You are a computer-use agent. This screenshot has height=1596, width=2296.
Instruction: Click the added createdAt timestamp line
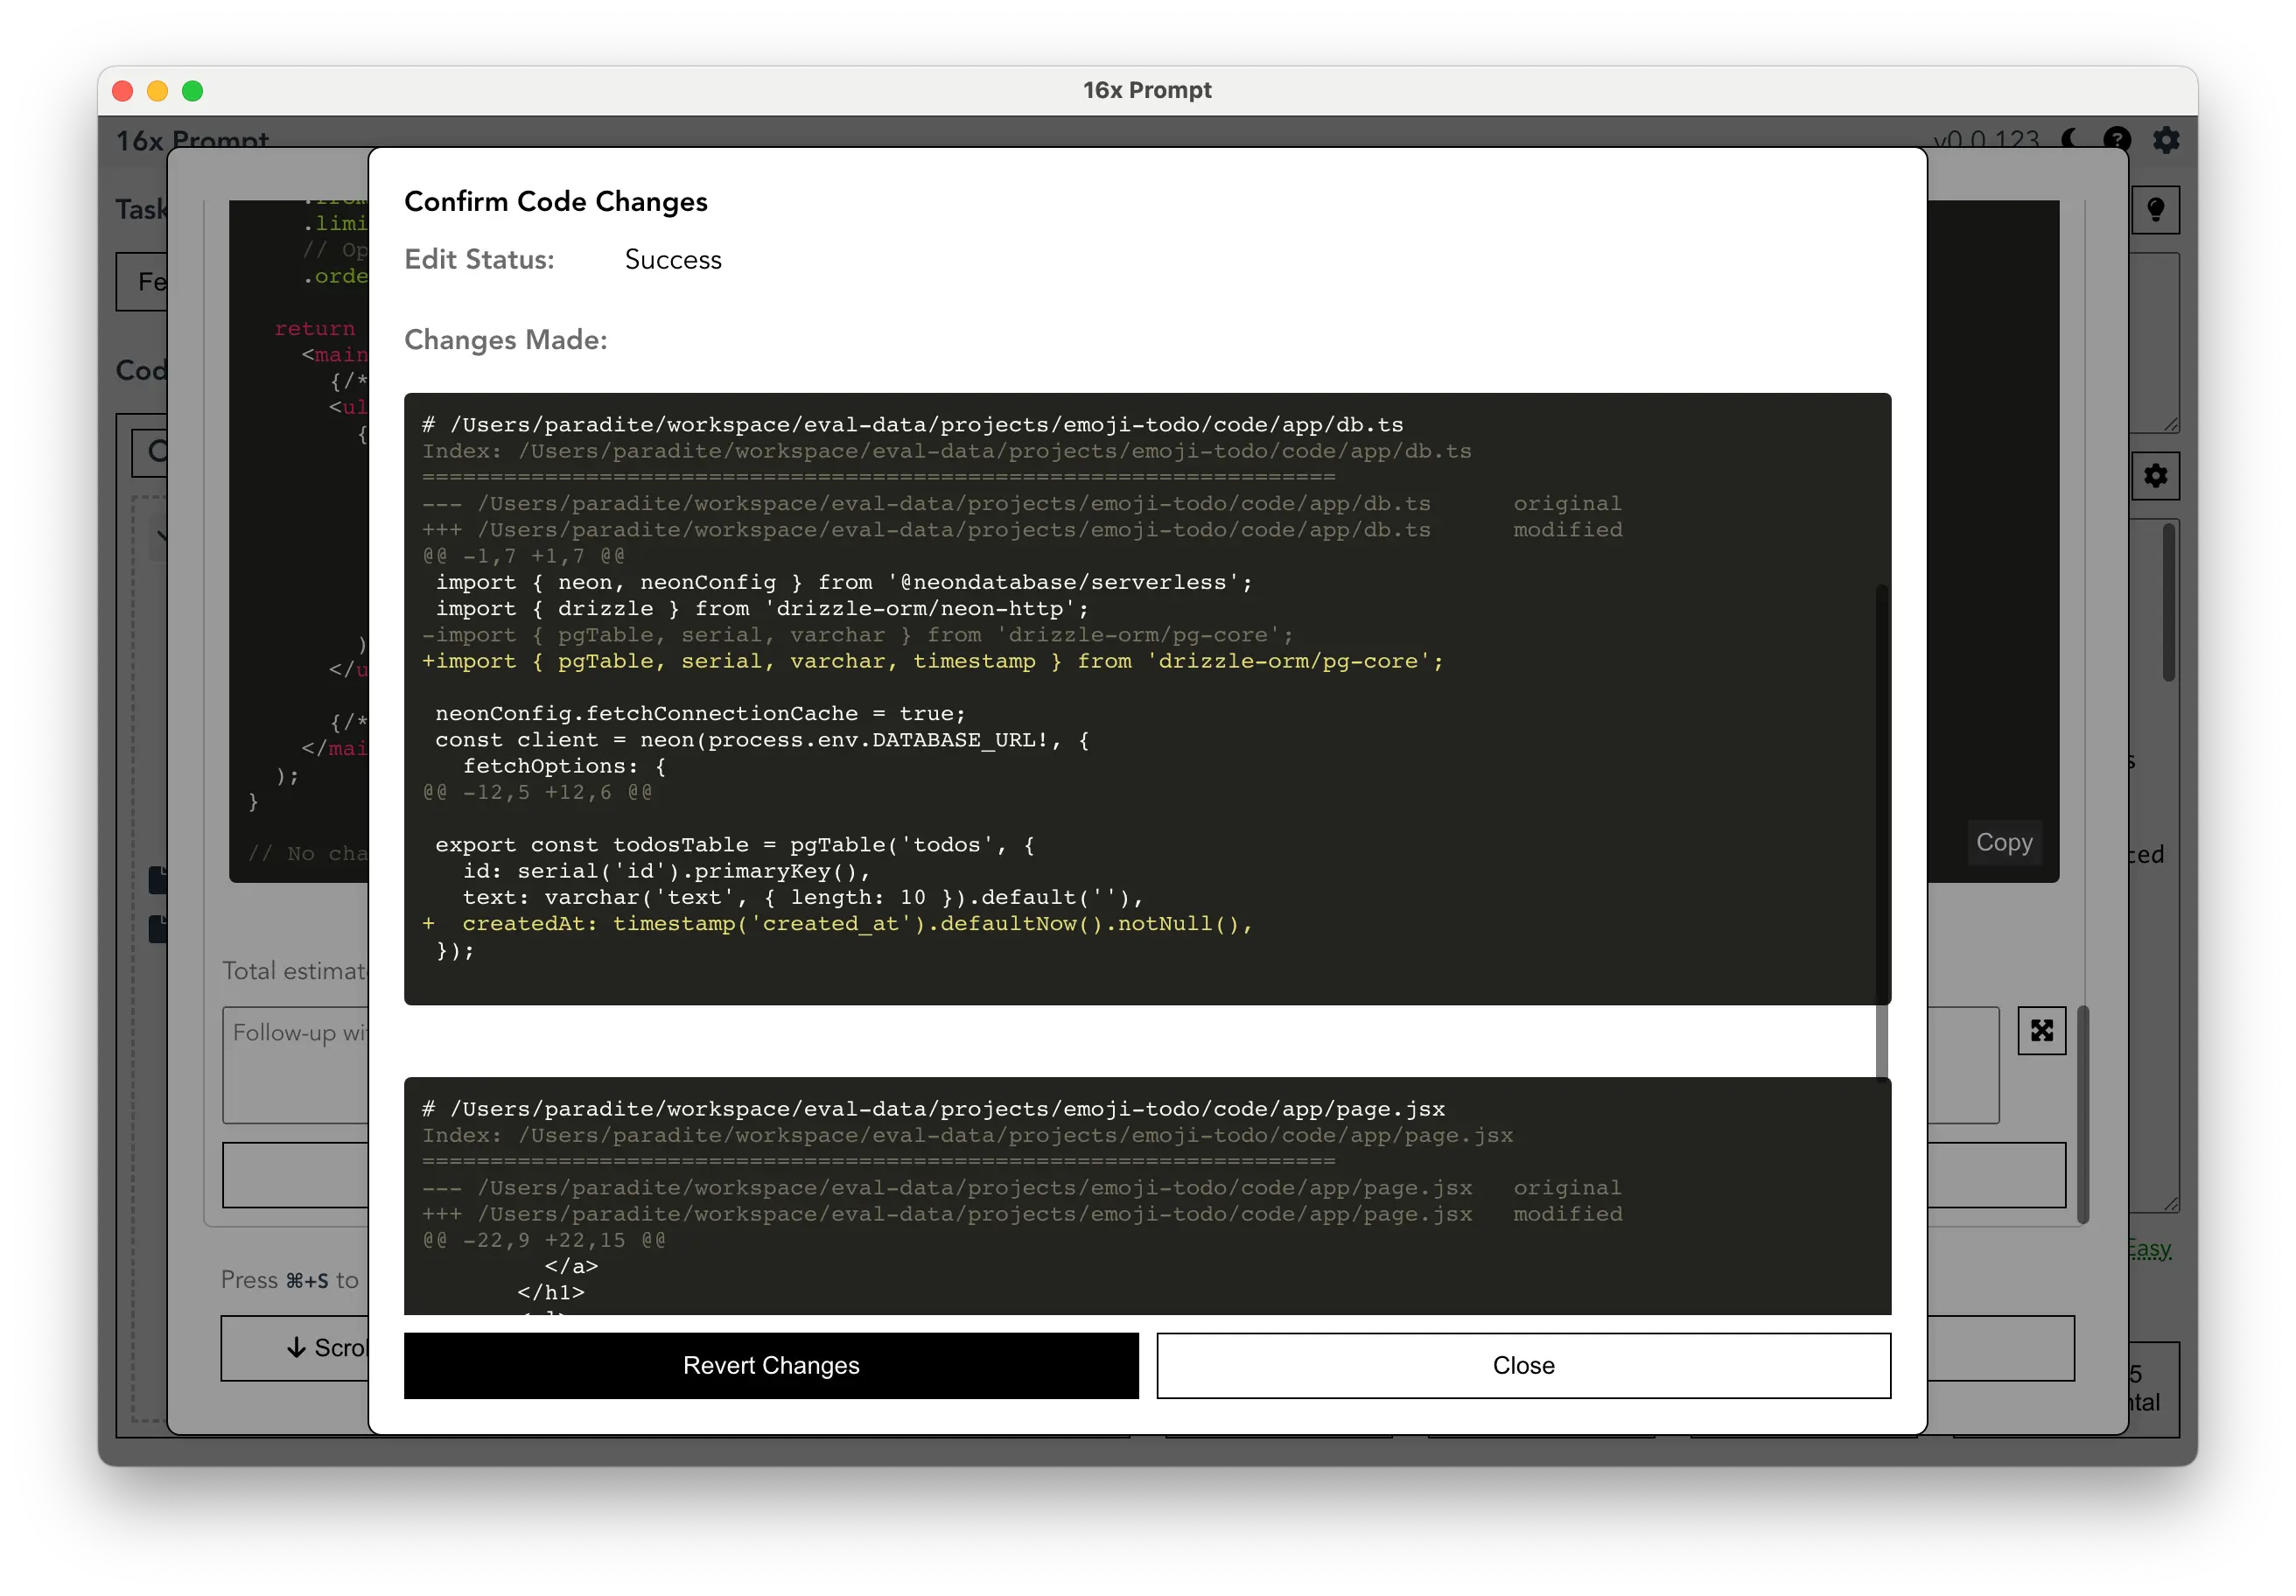838,924
